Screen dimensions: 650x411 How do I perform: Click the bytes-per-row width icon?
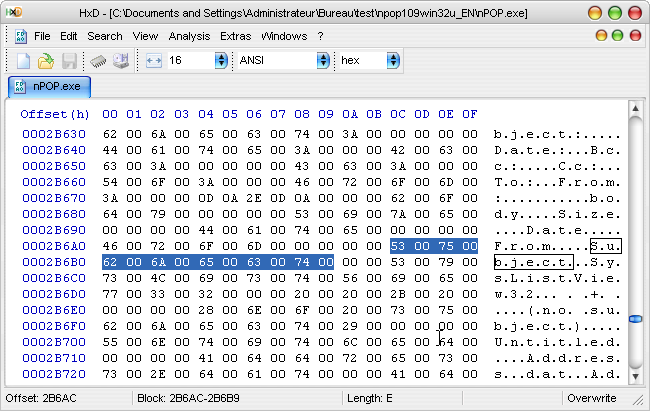click(x=153, y=61)
